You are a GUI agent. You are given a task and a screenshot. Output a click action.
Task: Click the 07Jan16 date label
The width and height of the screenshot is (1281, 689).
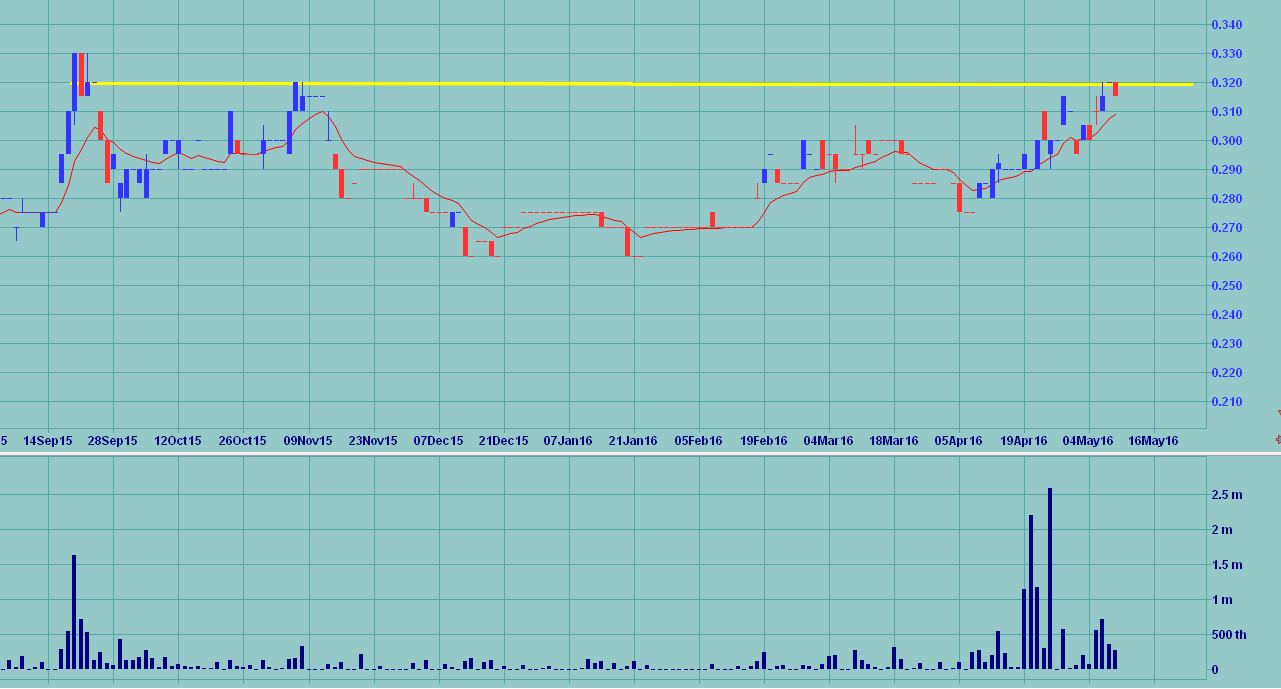coord(568,441)
